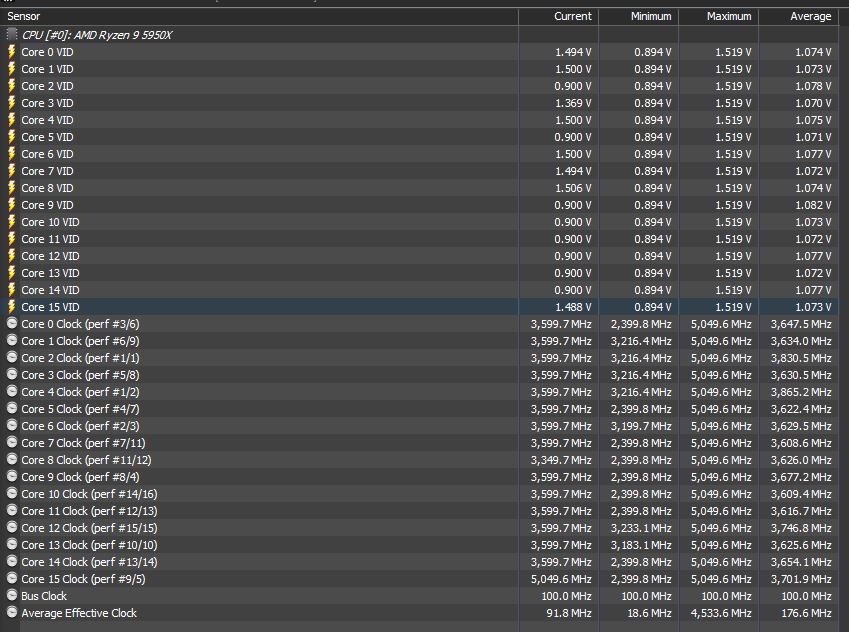This screenshot has height=632, width=849.
Task: Select the Core 12 Clock (perf #15/15) row
Action: point(419,528)
